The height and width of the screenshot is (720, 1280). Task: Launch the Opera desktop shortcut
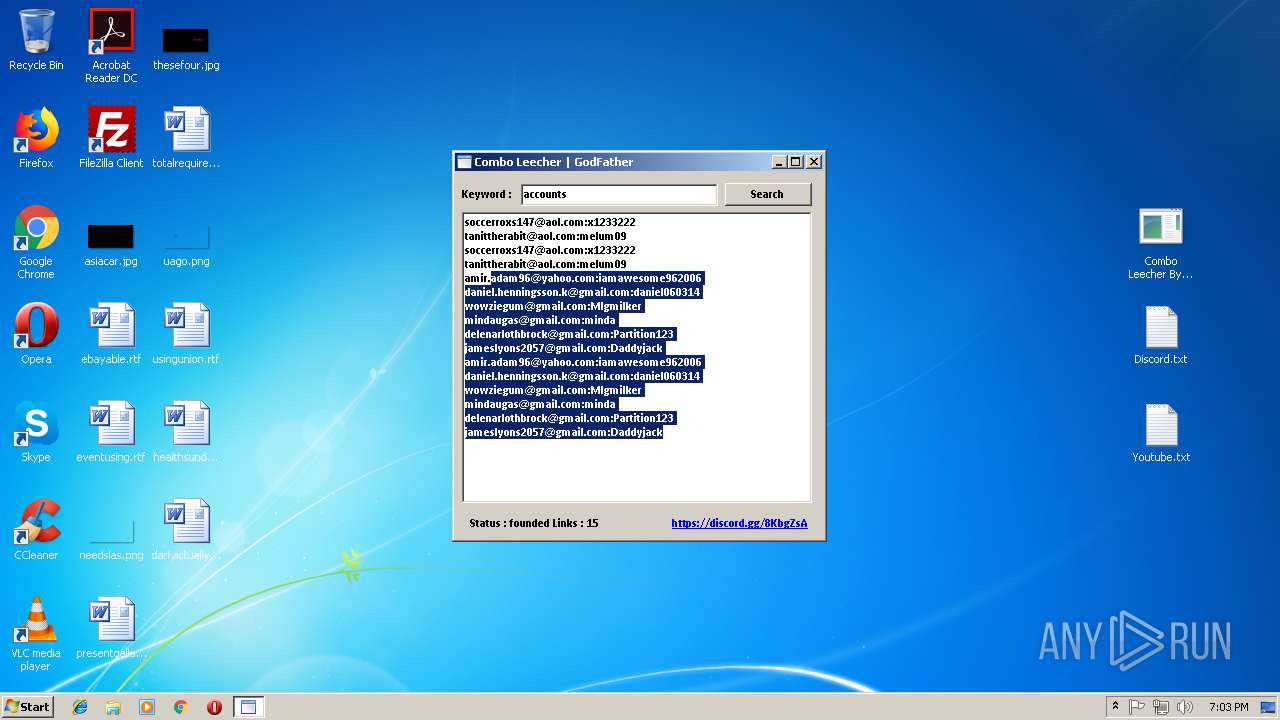coord(36,334)
